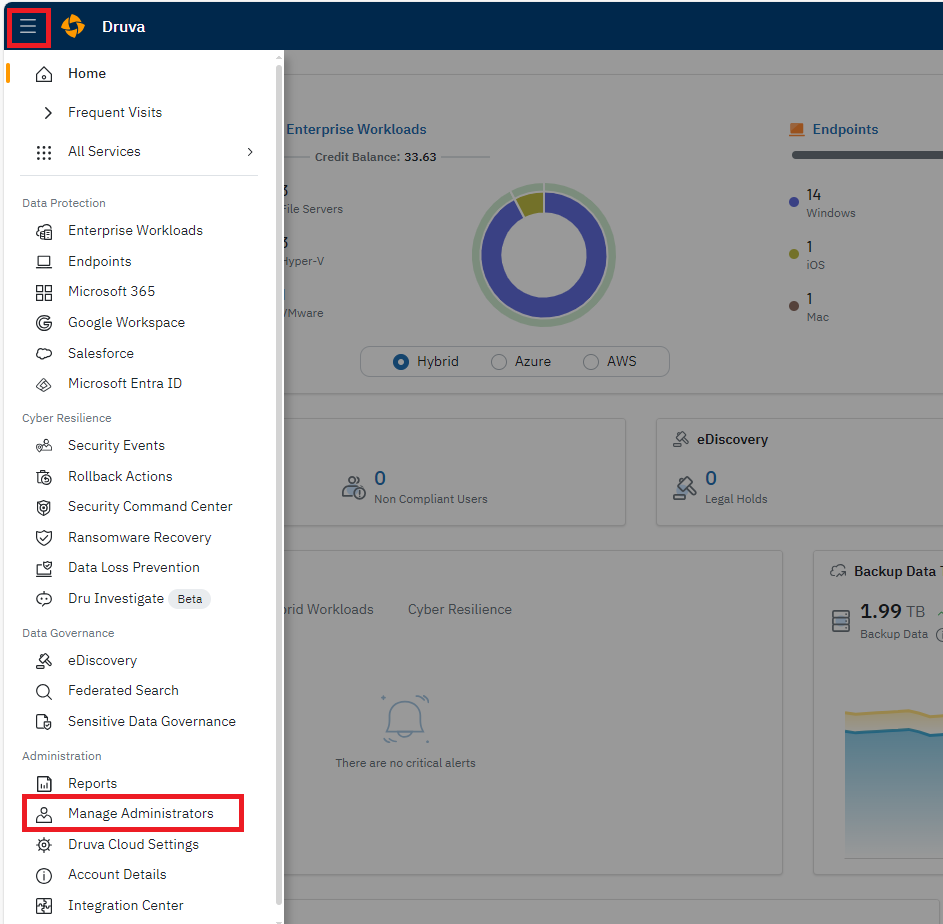Click the Rollback Actions icon
Screen dimensions: 943x924
click(x=44, y=477)
